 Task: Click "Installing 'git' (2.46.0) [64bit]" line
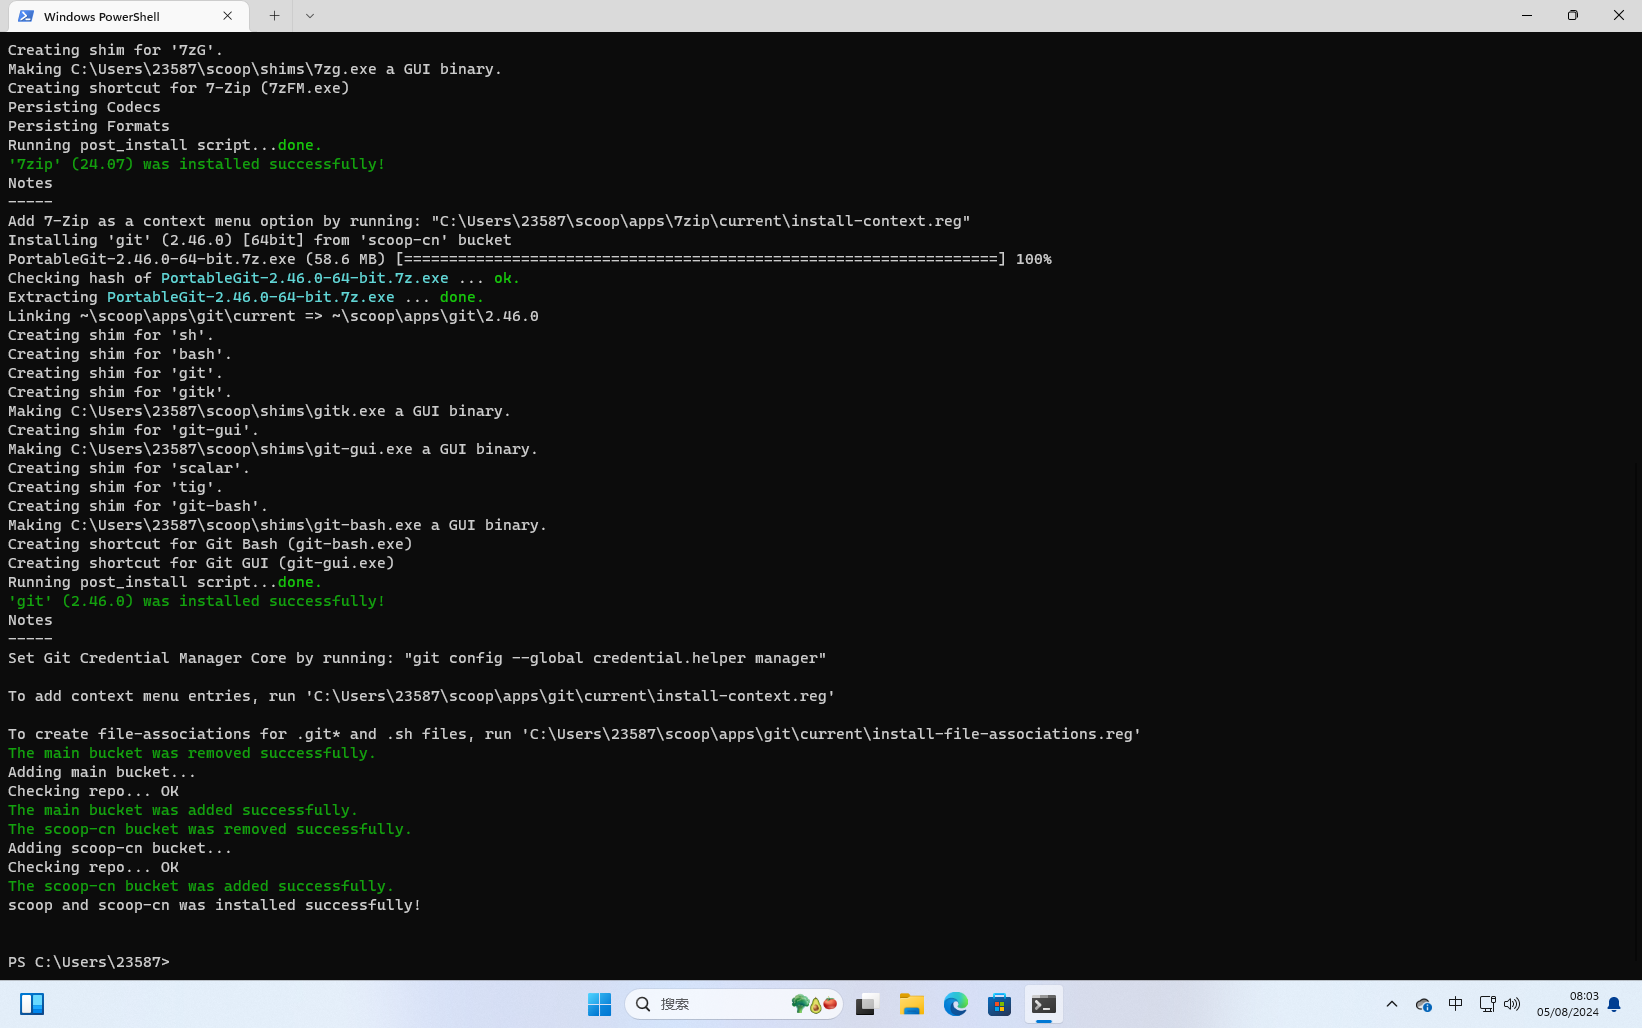[x=260, y=240]
